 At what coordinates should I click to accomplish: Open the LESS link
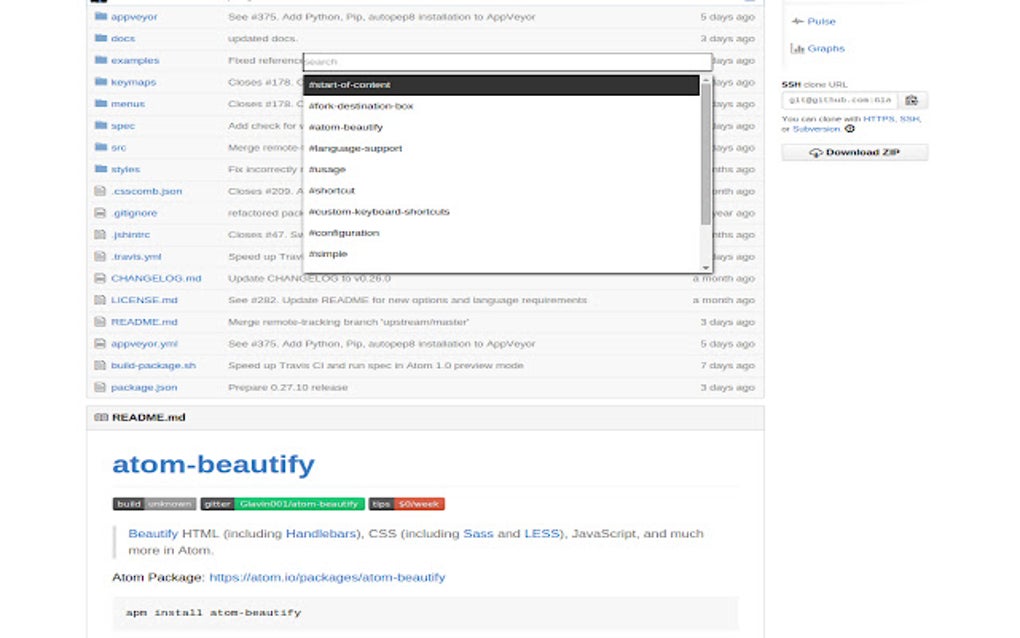point(542,533)
